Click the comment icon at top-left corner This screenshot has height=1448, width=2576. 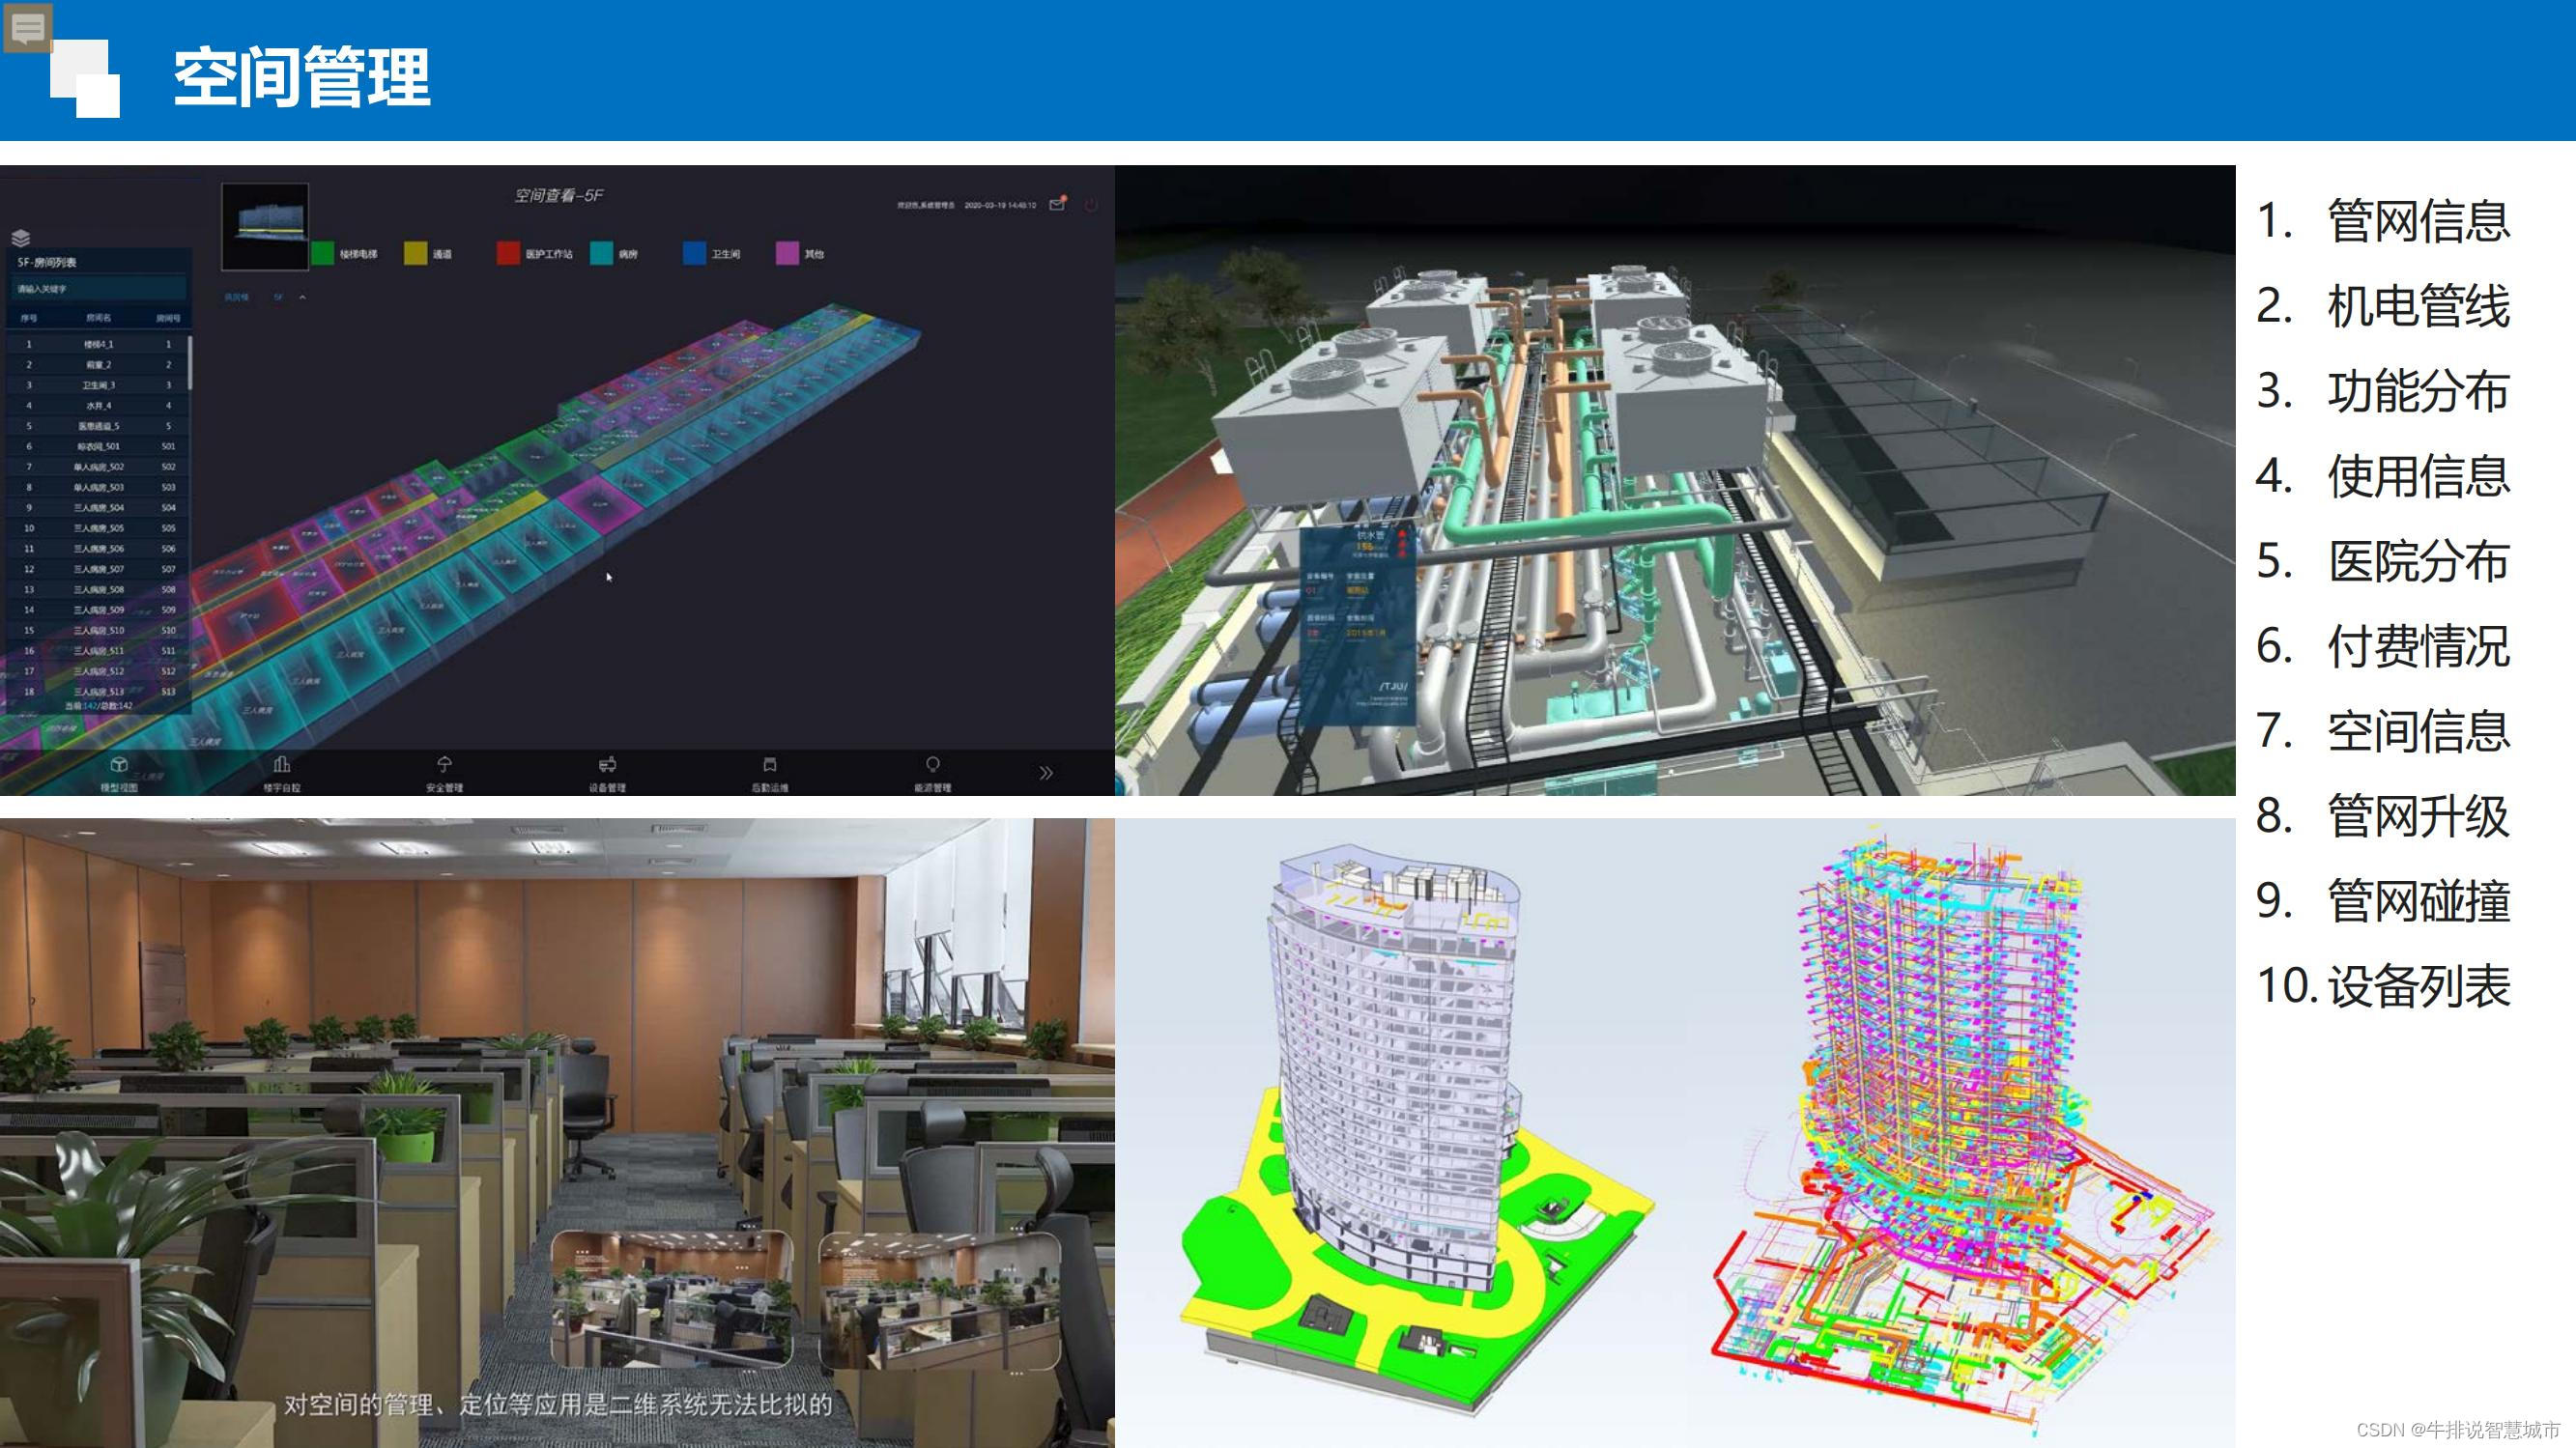27,27
